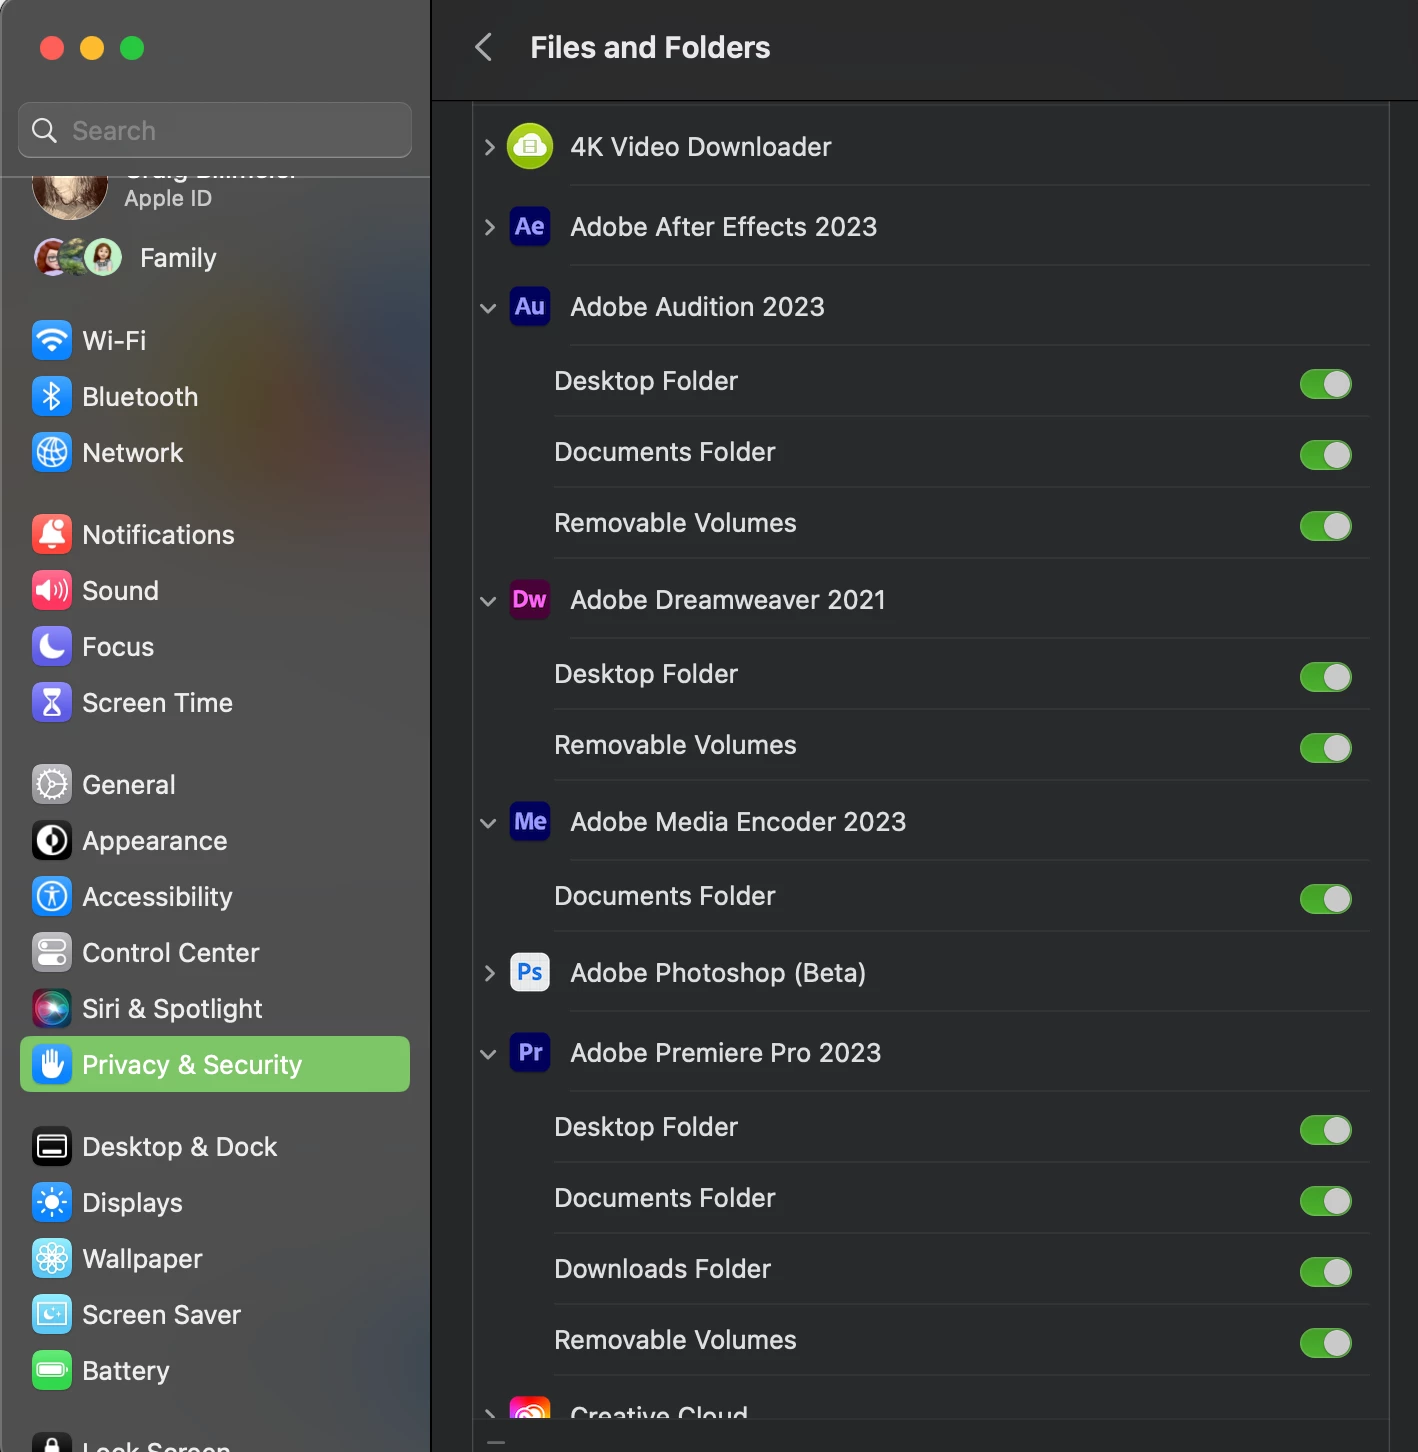The image size is (1418, 1452).
Task: Toggle Premiere Pro Documents Folder access
Action: [x=1326, y=1200]
